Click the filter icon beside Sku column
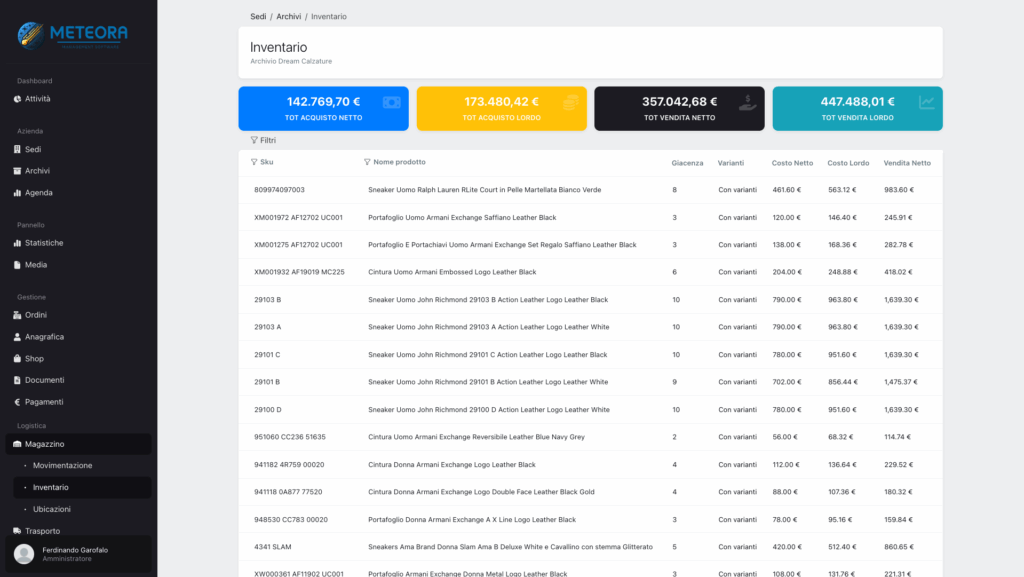The height and width of the screenshot is (577, 1024). 254,162
